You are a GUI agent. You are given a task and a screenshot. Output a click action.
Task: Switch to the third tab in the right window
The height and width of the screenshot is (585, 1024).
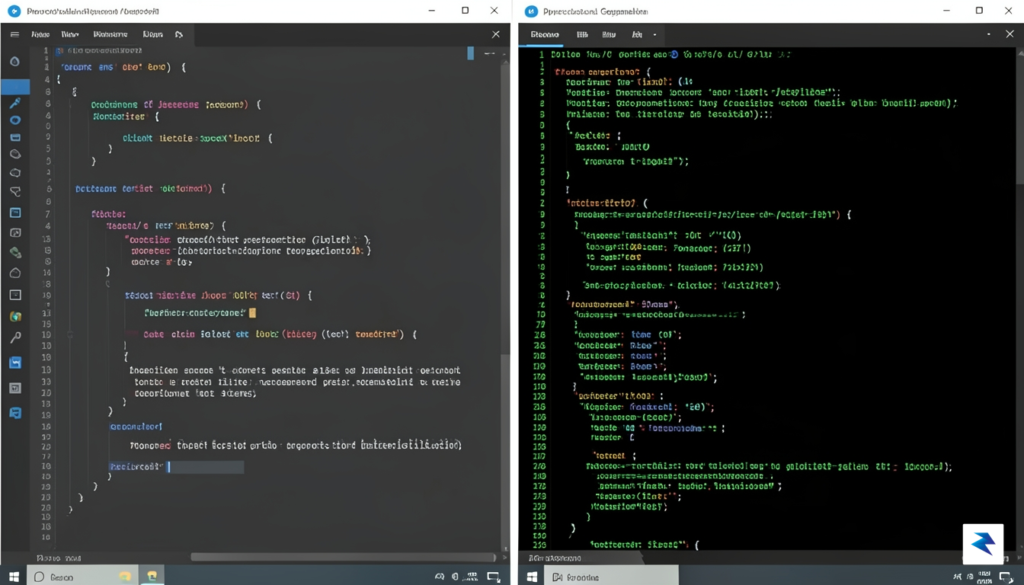coord(609,35)
